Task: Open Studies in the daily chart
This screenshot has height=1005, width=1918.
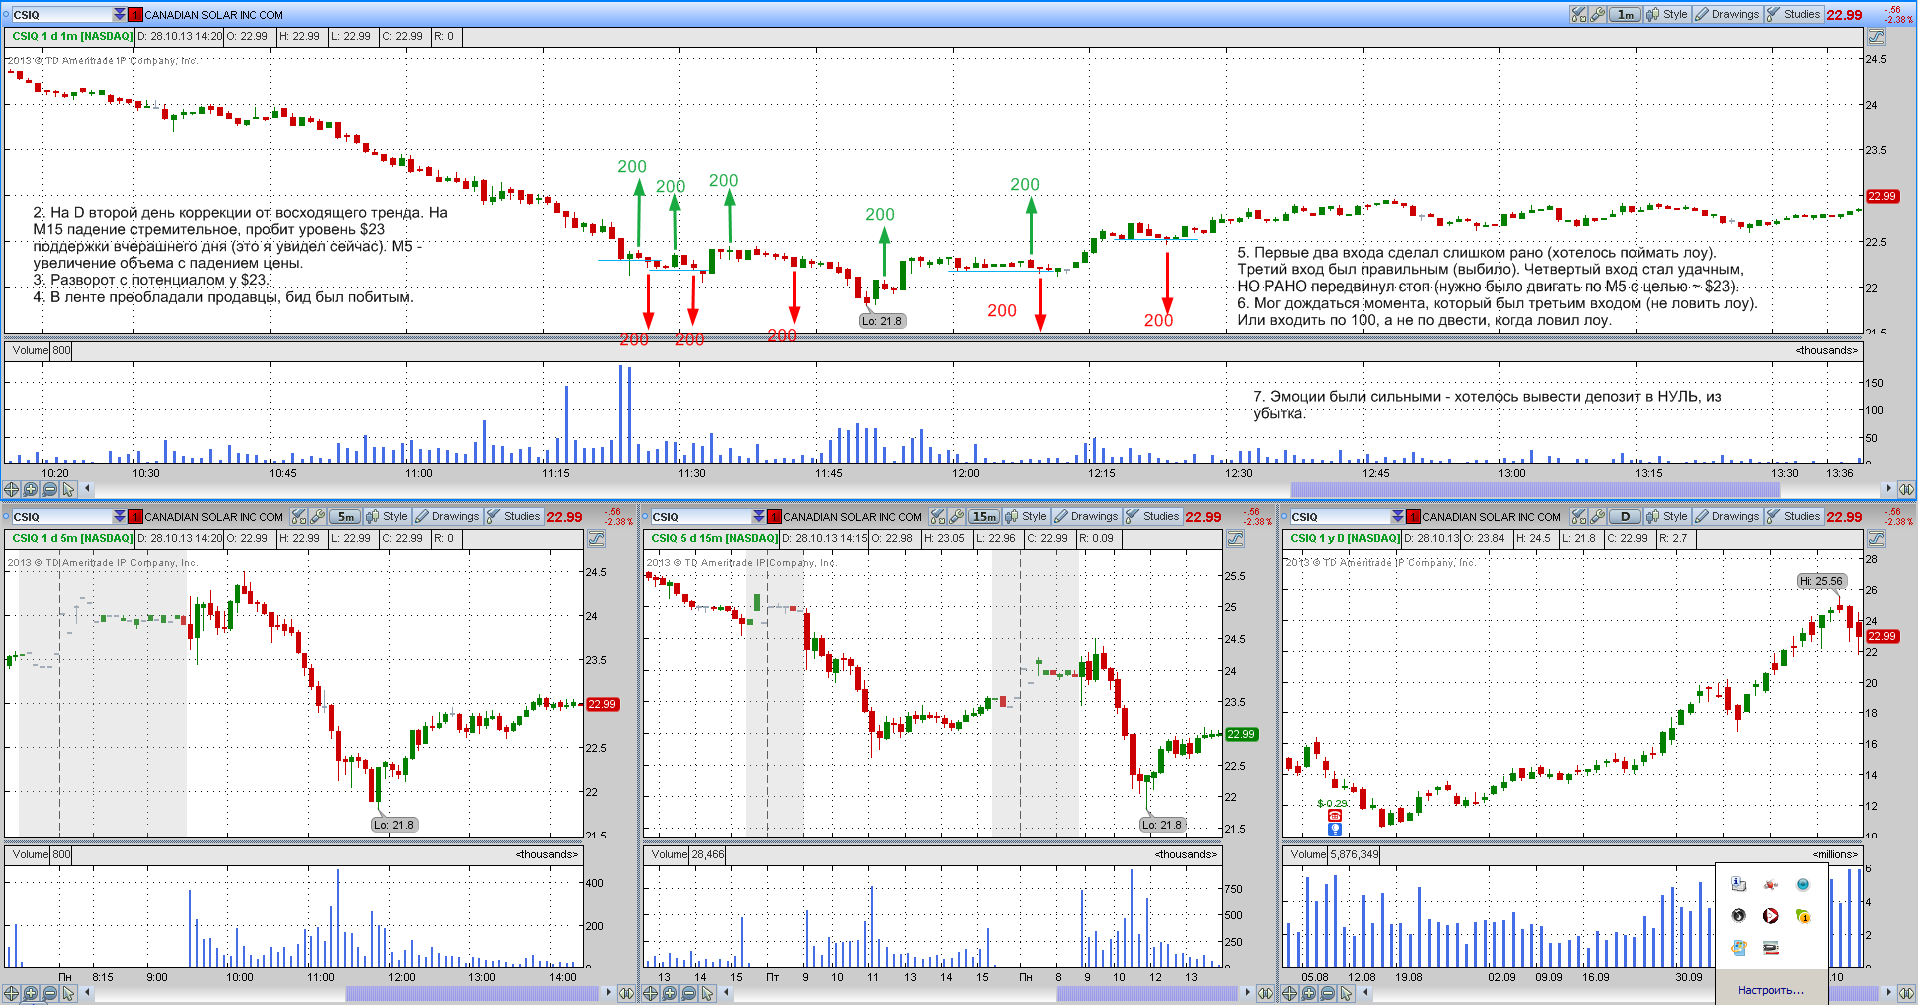Action: click(1794, 516)
